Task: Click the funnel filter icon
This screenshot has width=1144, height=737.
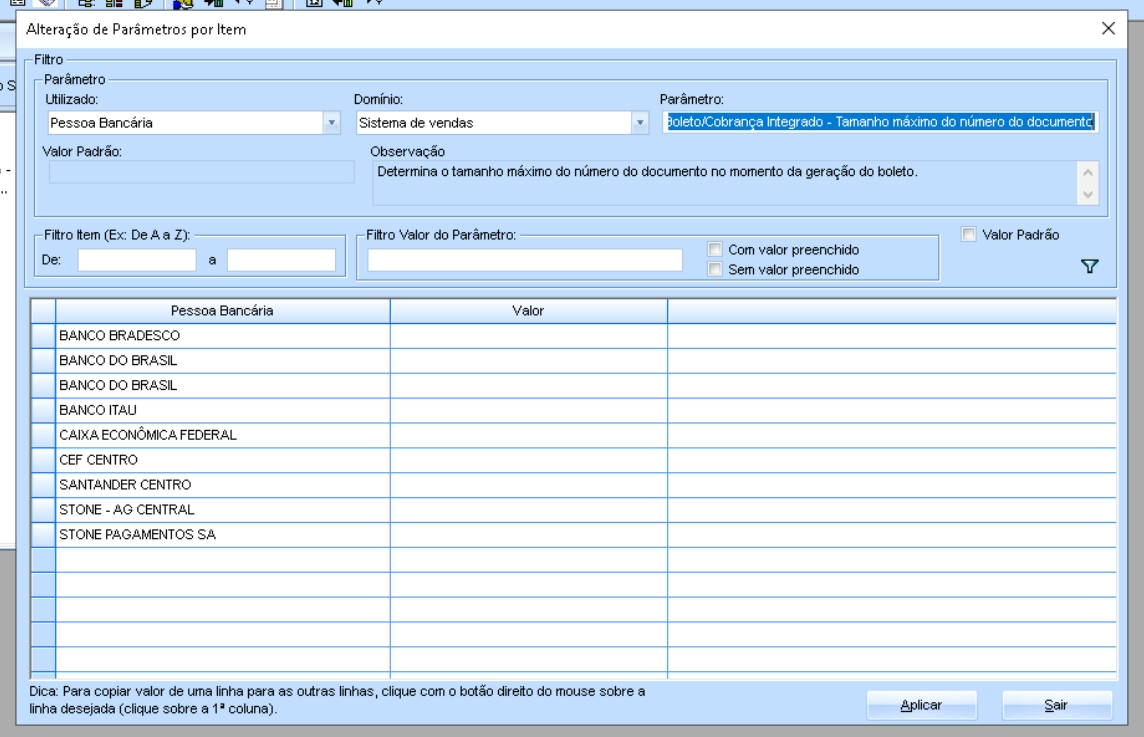Action: [1090, 266]
